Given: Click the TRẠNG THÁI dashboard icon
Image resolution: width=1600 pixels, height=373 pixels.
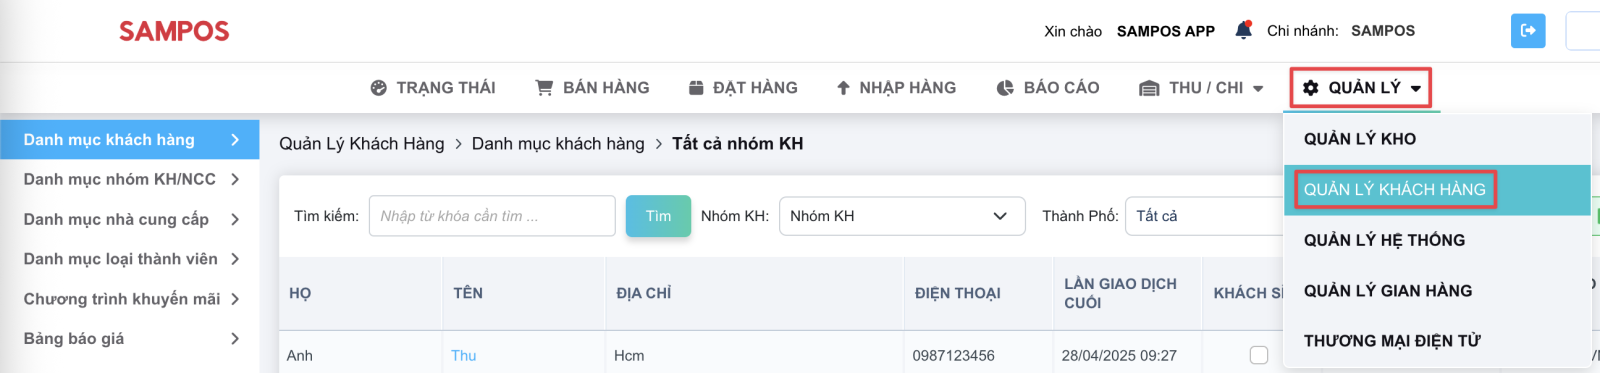Looking at the screenshot, I should tap(378, 88).
